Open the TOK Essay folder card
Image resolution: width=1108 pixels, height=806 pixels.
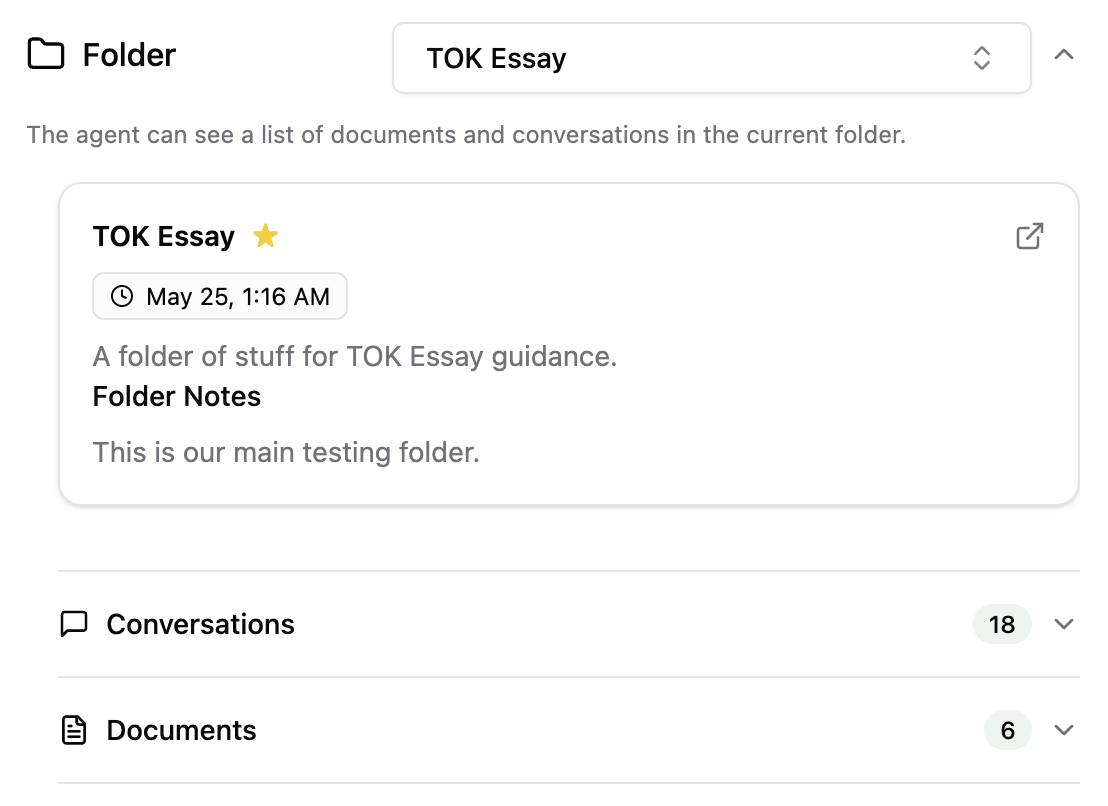tap(570, 343)
